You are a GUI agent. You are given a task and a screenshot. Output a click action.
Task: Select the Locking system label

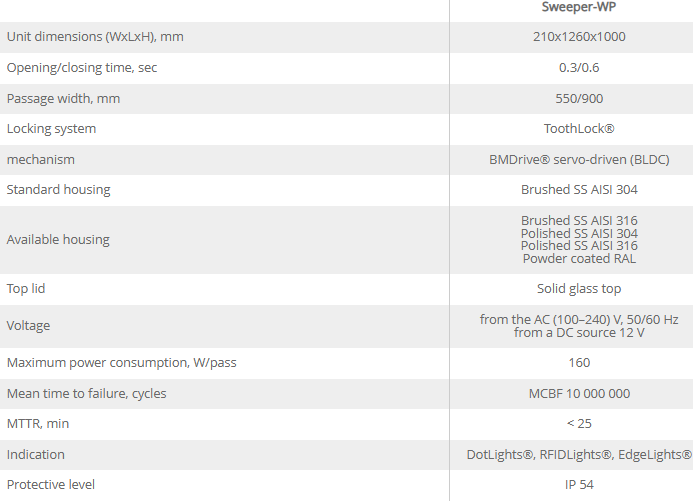[x=52, y=129]
